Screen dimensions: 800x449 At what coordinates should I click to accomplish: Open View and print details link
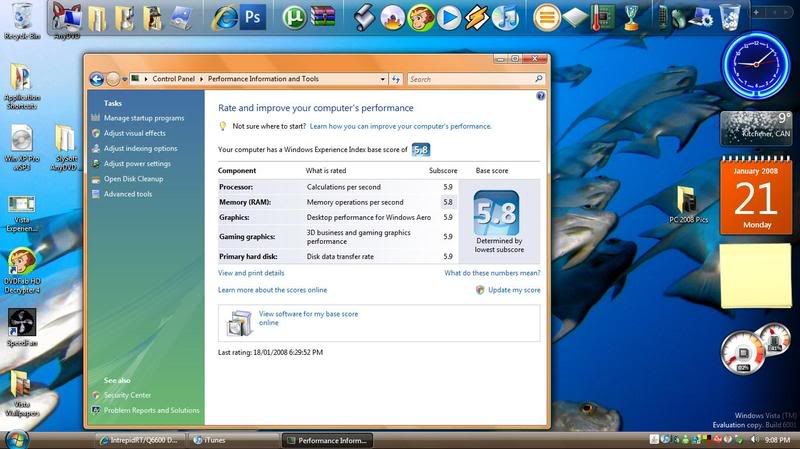(x=251, y=273)
